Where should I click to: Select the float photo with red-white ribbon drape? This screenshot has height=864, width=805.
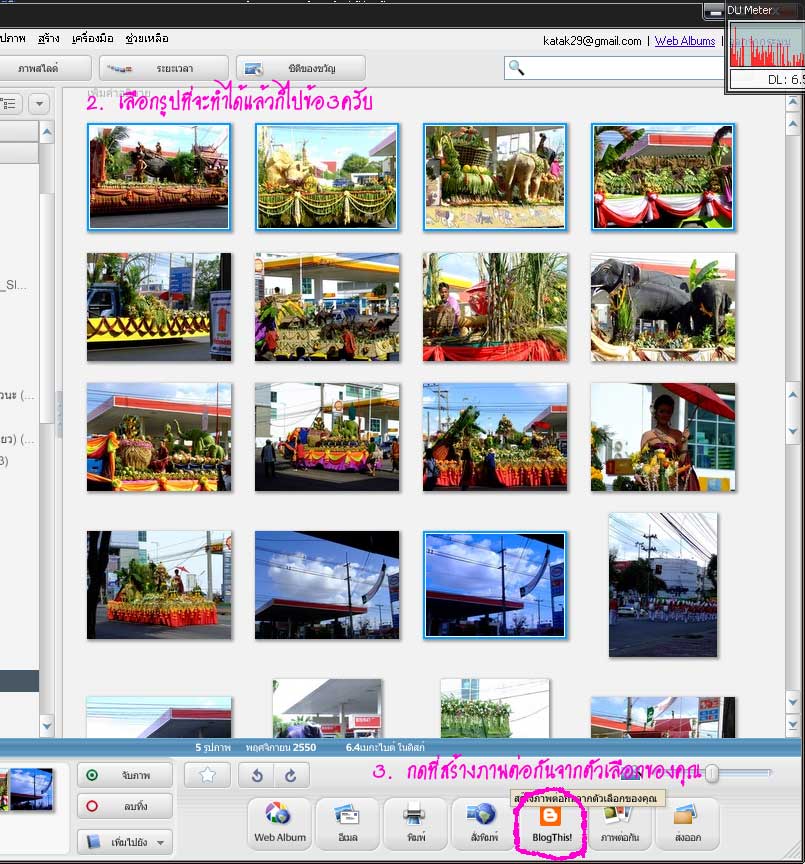[663, 177]
